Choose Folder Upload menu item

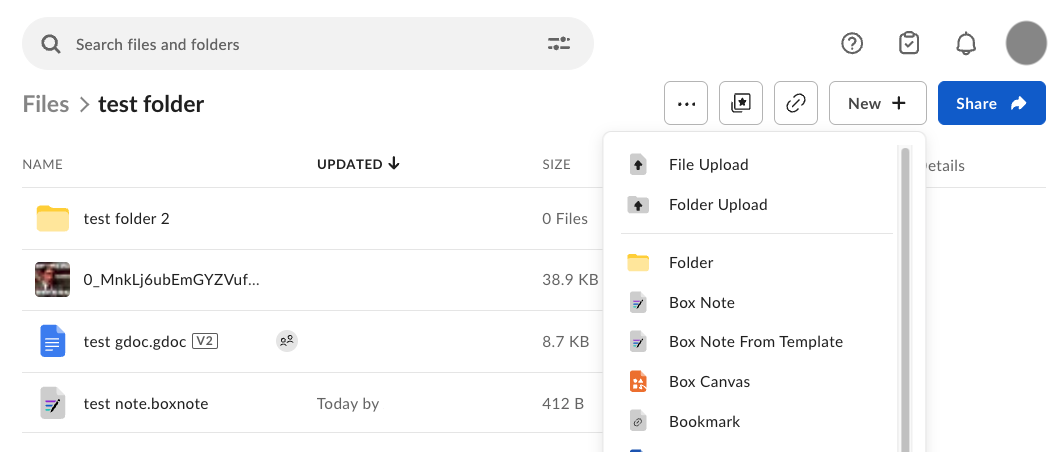pos(717,205)
